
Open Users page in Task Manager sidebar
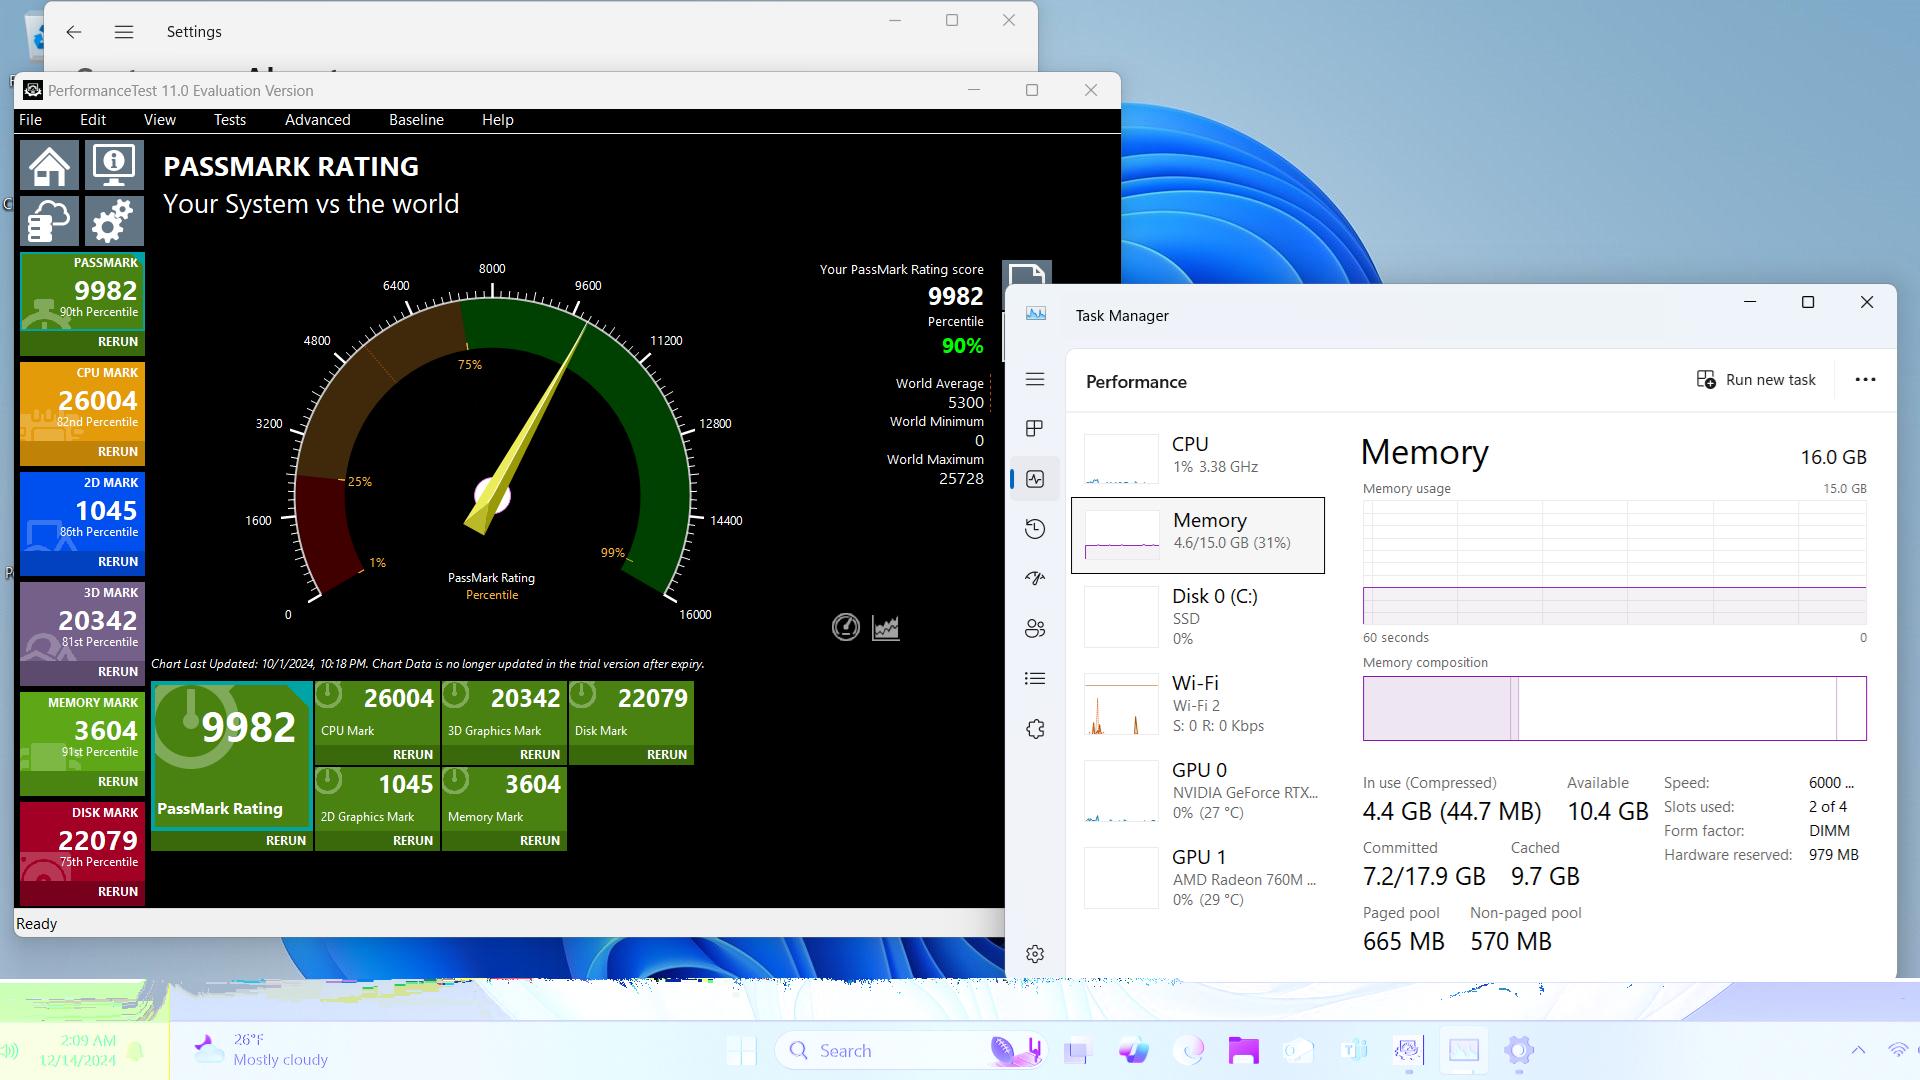point(1035,628)
